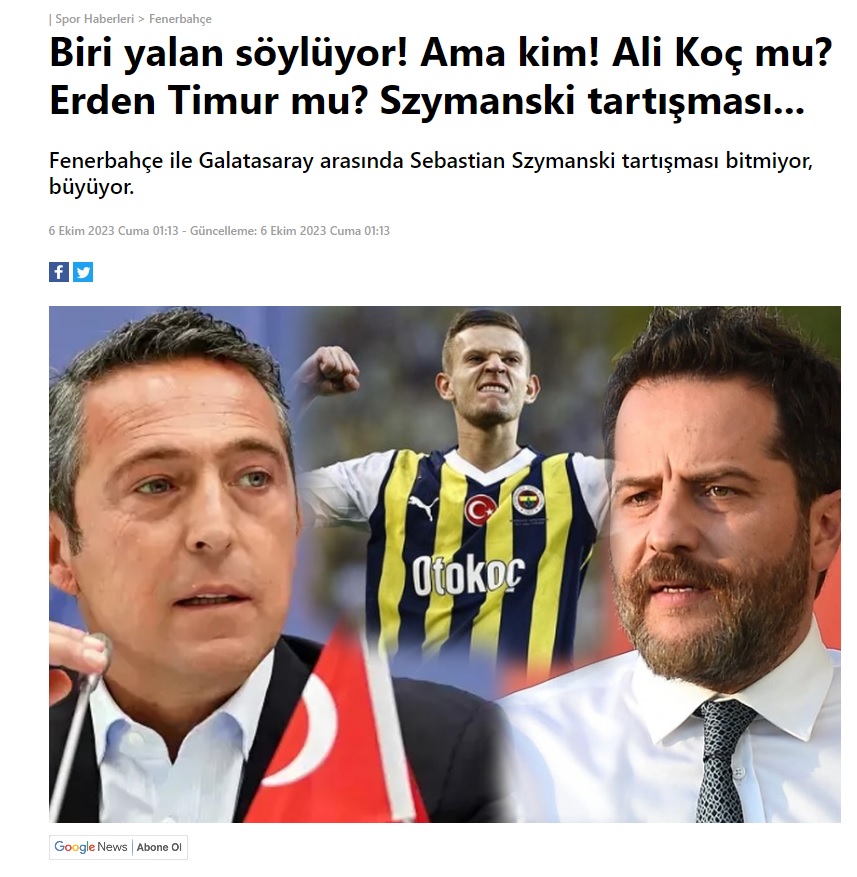Click the Otokoç sponsor text on the jersey
This screenshot has height=877, width=857.
[468, 573]
